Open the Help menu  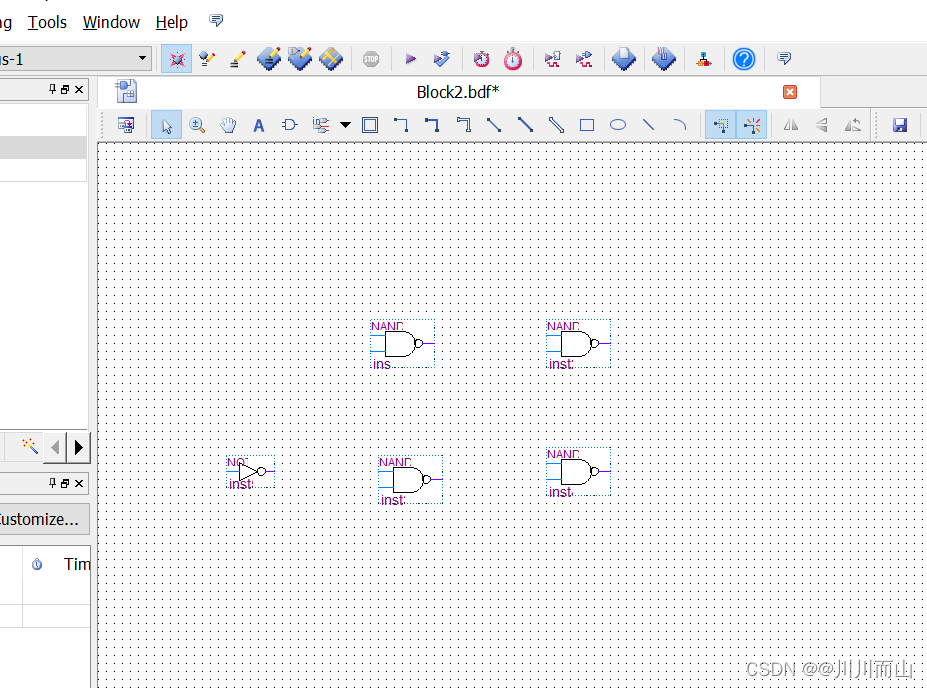171,22
